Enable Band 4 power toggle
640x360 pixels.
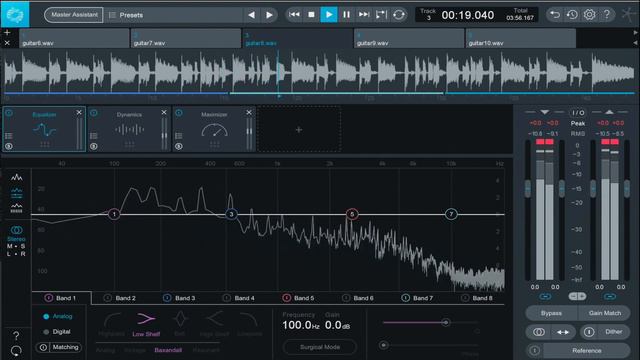tap(227, 298)
